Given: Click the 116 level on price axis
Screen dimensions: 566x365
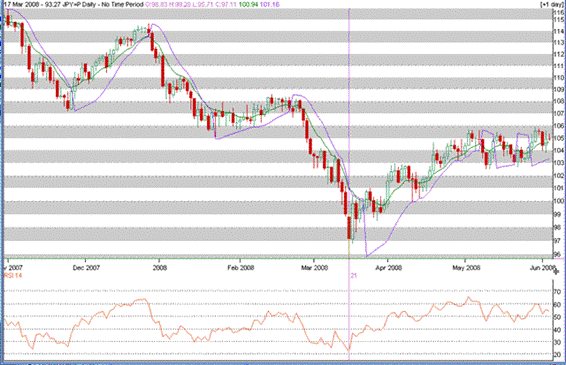Looking at the screenshot, I should coord(558,13).
